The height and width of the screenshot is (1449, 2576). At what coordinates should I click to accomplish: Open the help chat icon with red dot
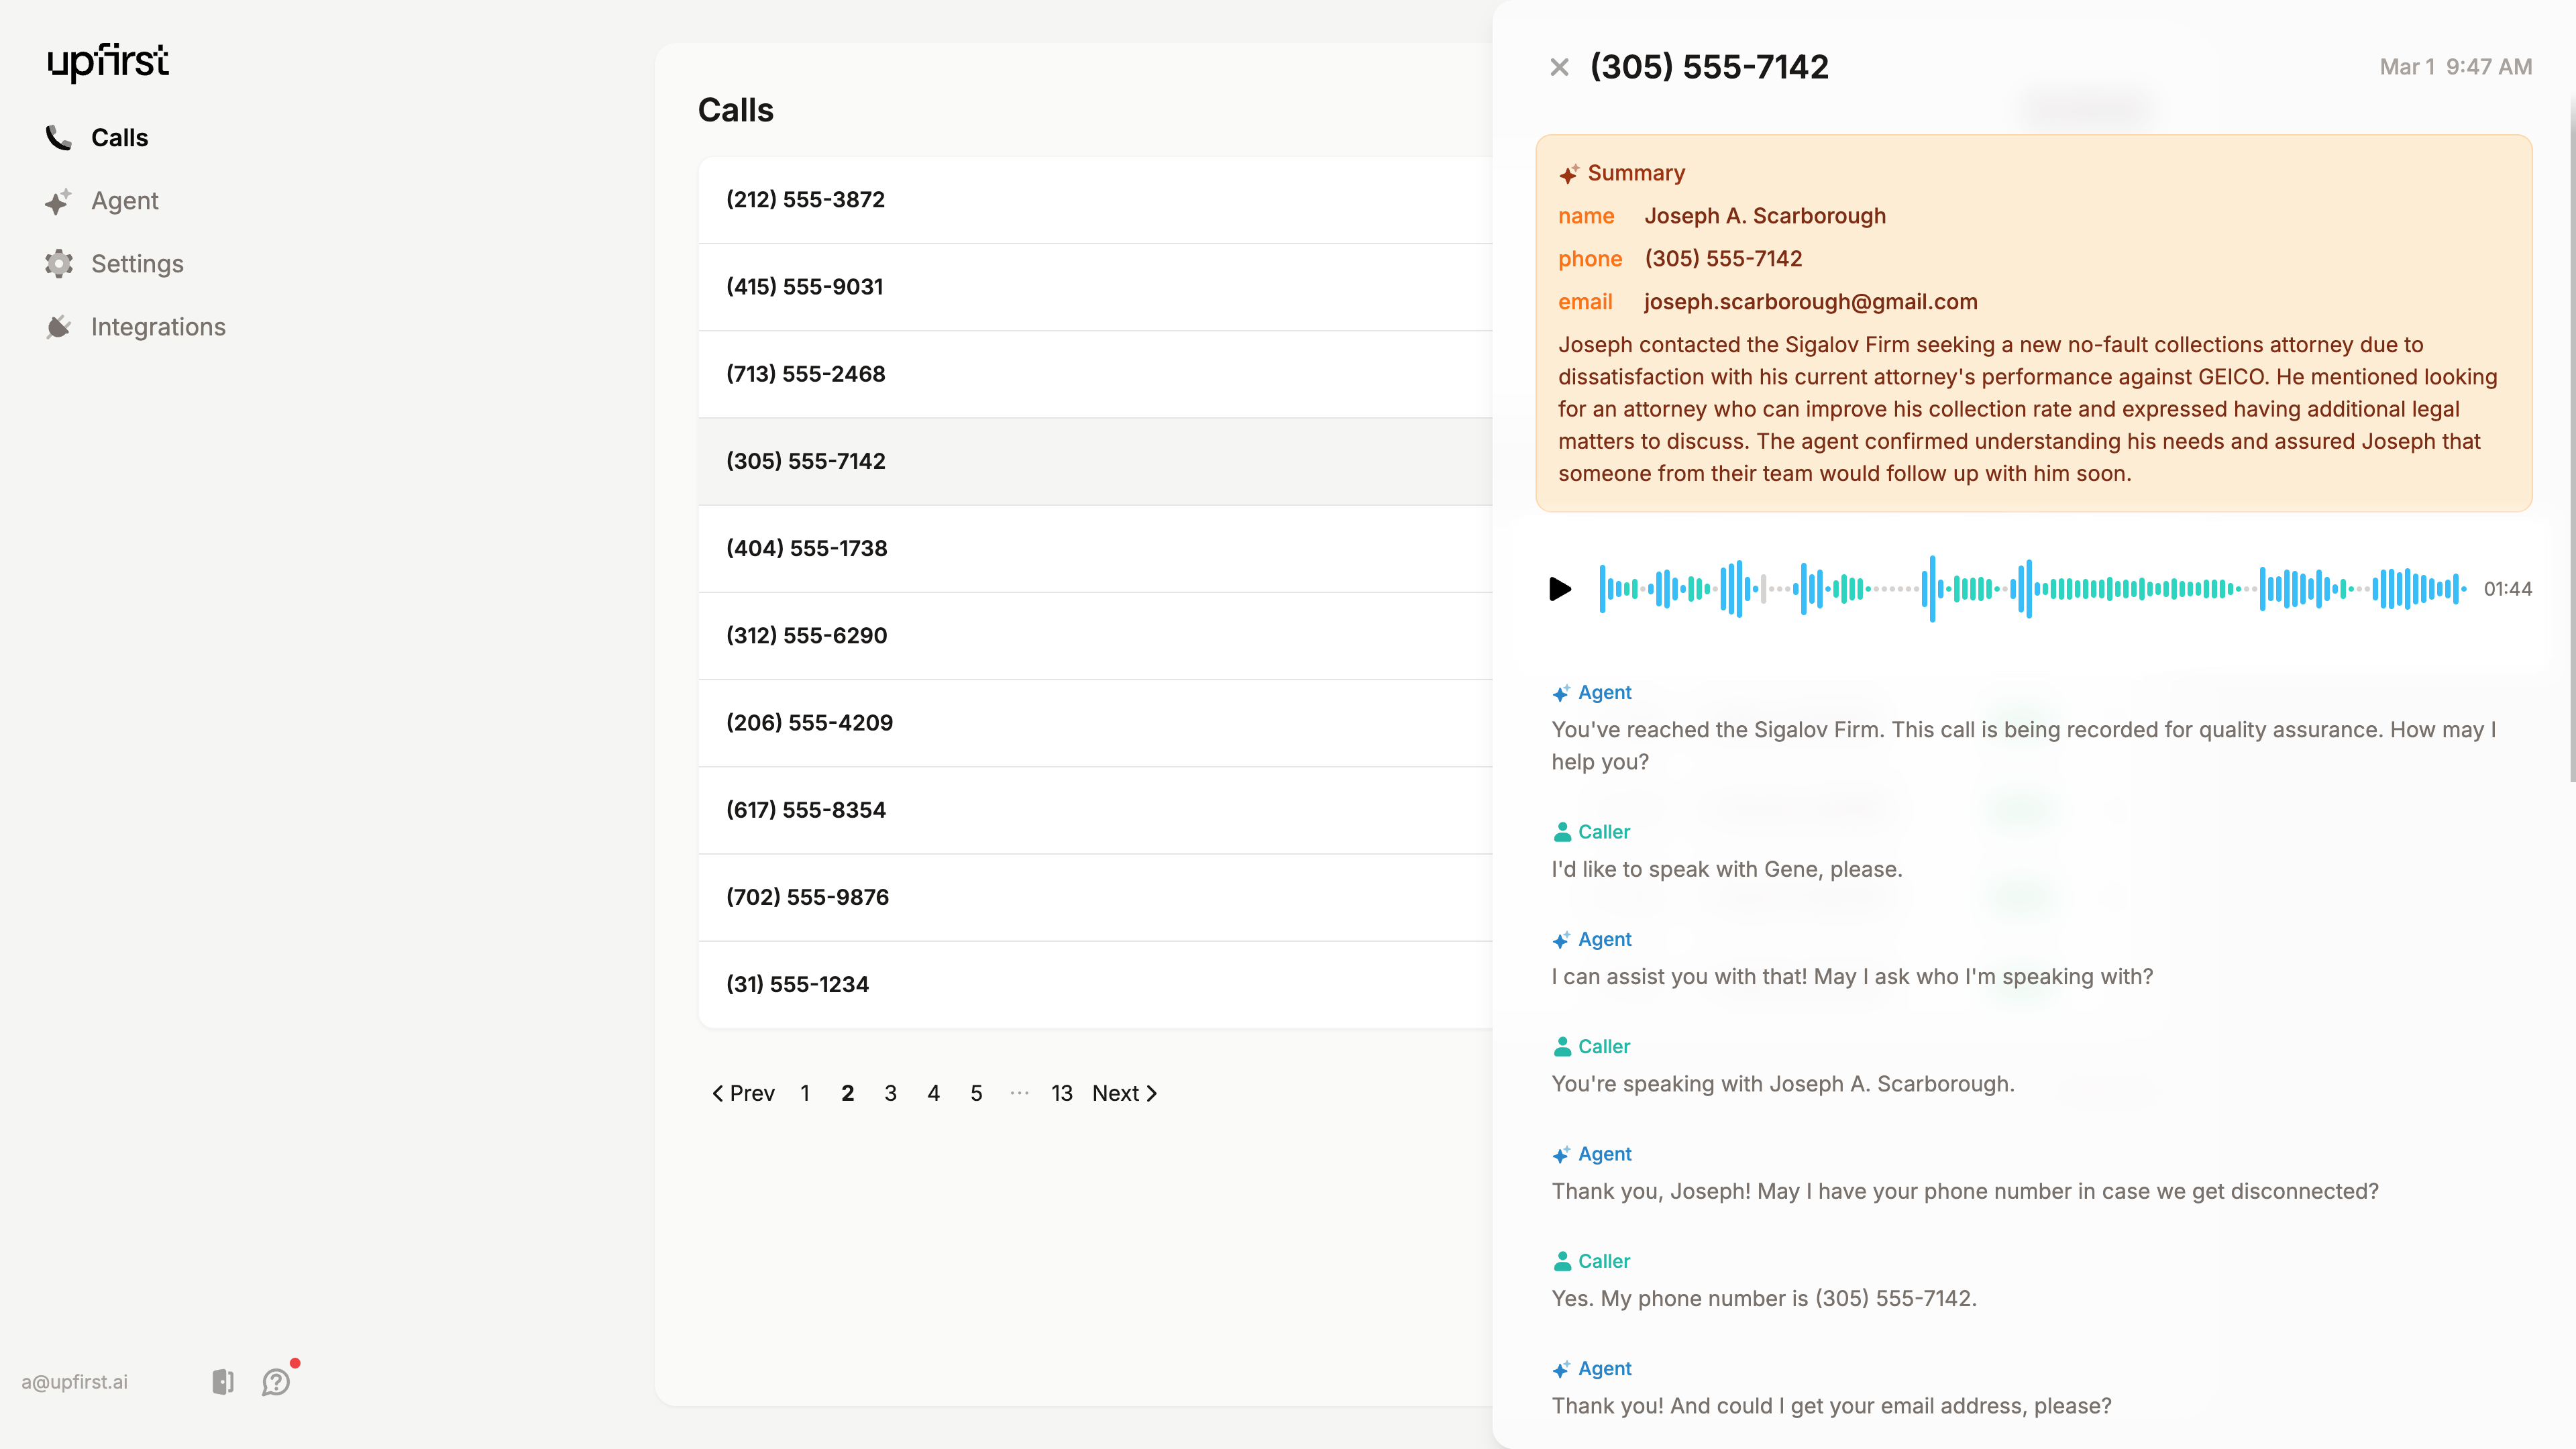point(276,1382)
